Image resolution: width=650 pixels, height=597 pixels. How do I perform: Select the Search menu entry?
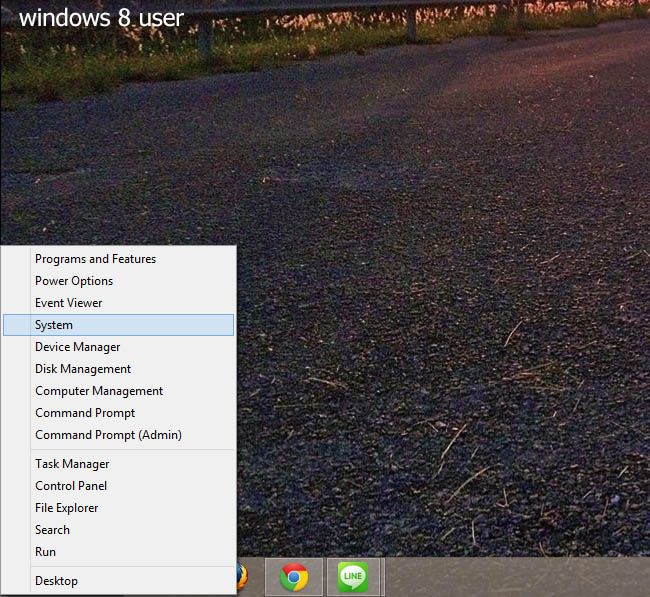[119, 530]
